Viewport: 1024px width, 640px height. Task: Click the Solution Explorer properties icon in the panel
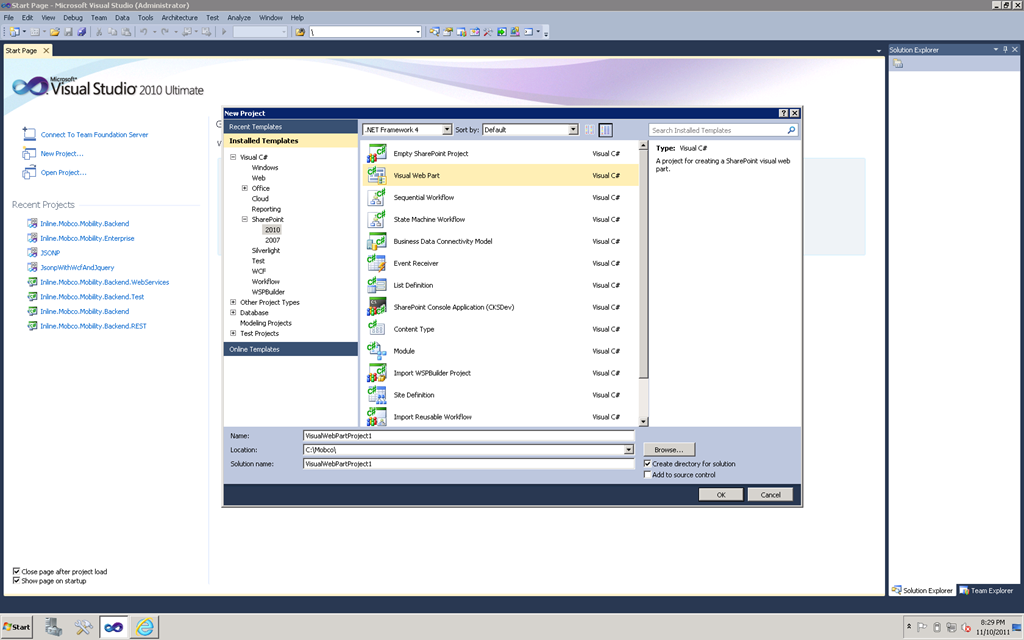(x=898, y=63)
